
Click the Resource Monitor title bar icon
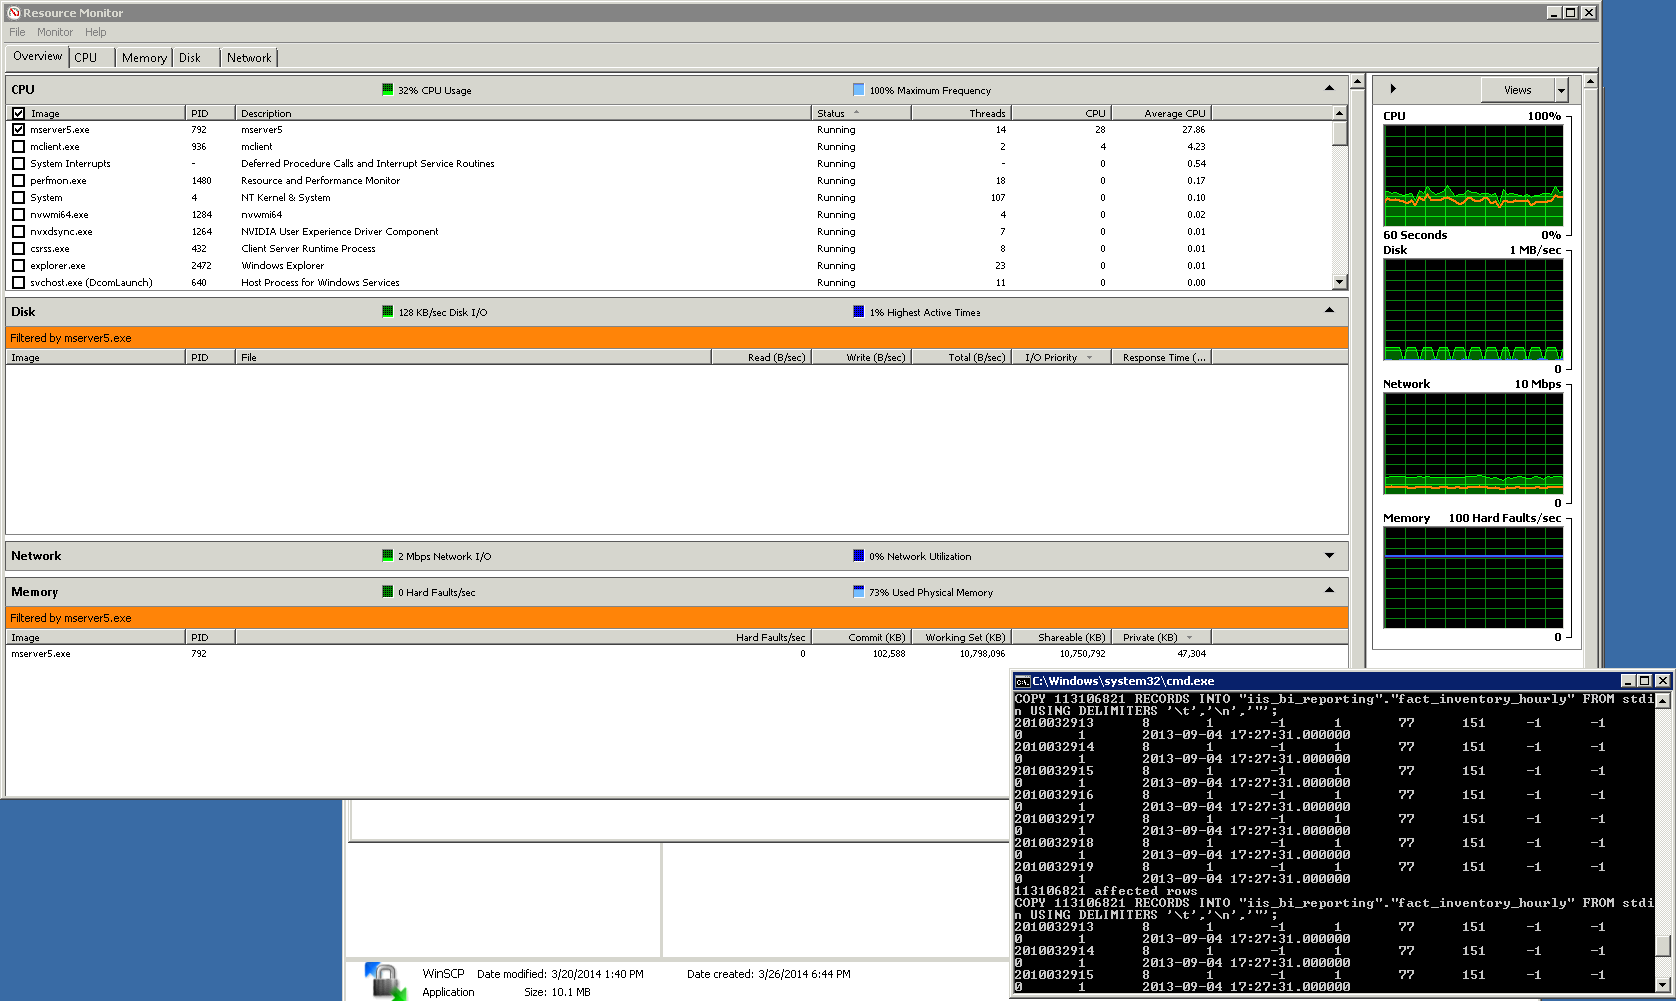[x=14, y=13]
